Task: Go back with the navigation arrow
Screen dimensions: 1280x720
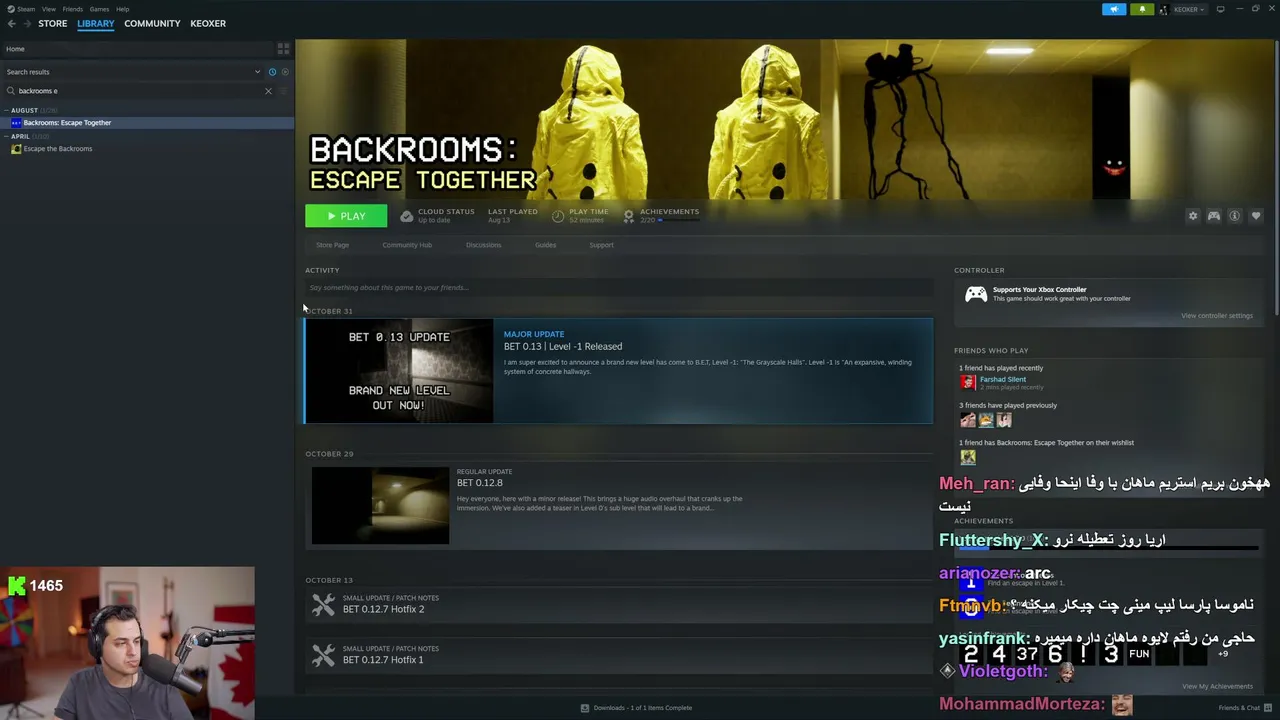Action: (x=12, y=23)
